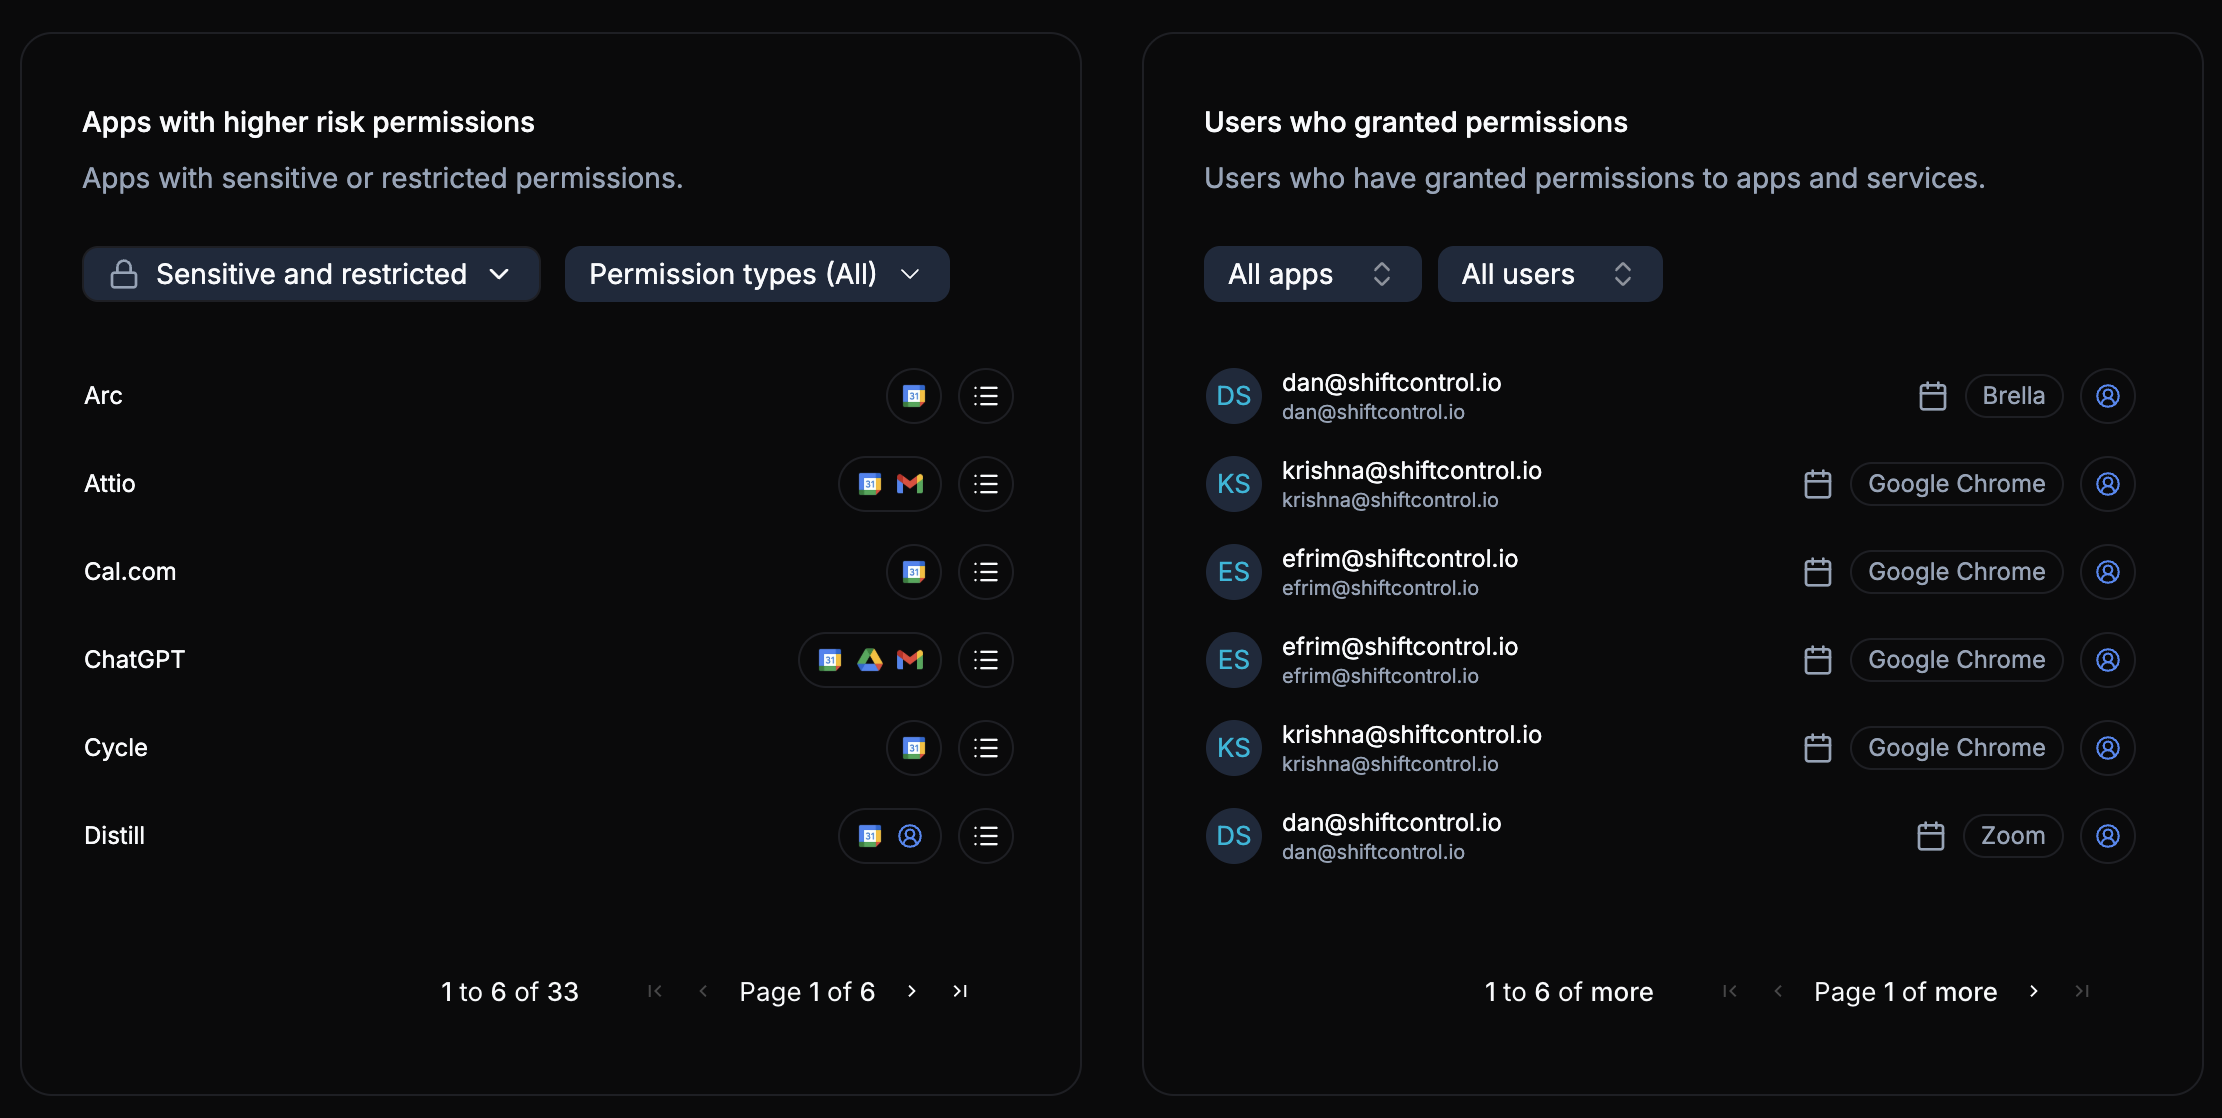Open the Sensitive and restricted filter dropdown

[310, 273]
